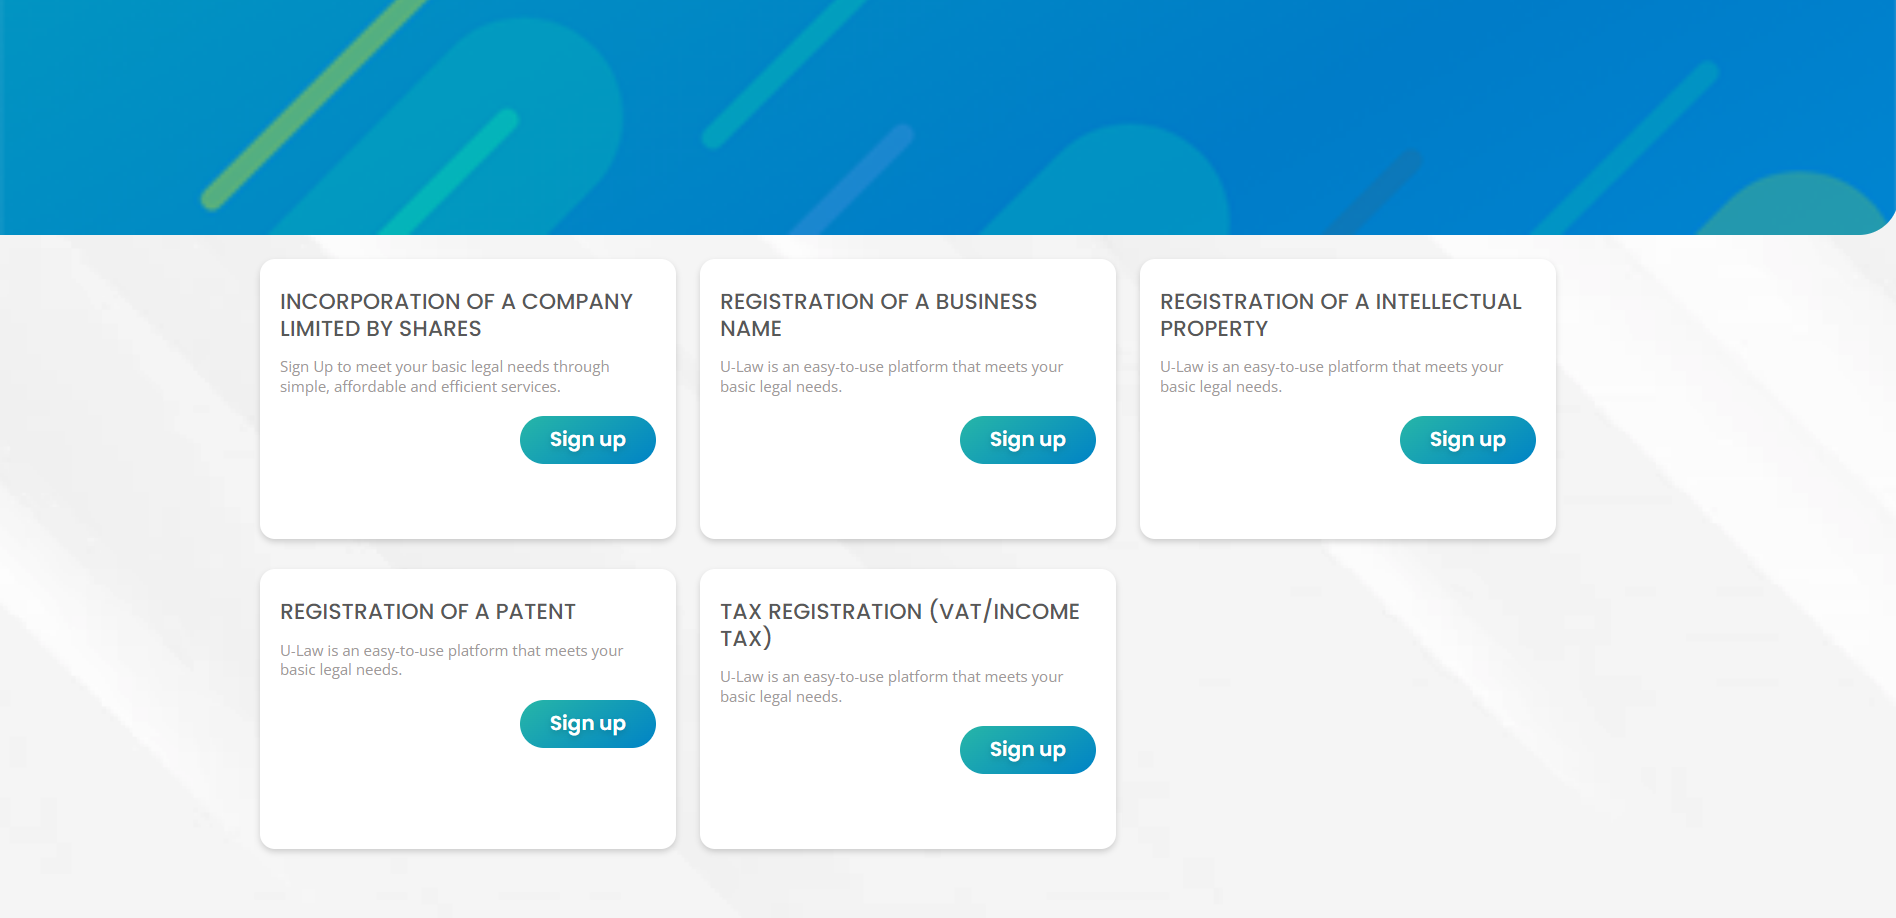Click U-Law description in Tax Registration card

point(891,687)
